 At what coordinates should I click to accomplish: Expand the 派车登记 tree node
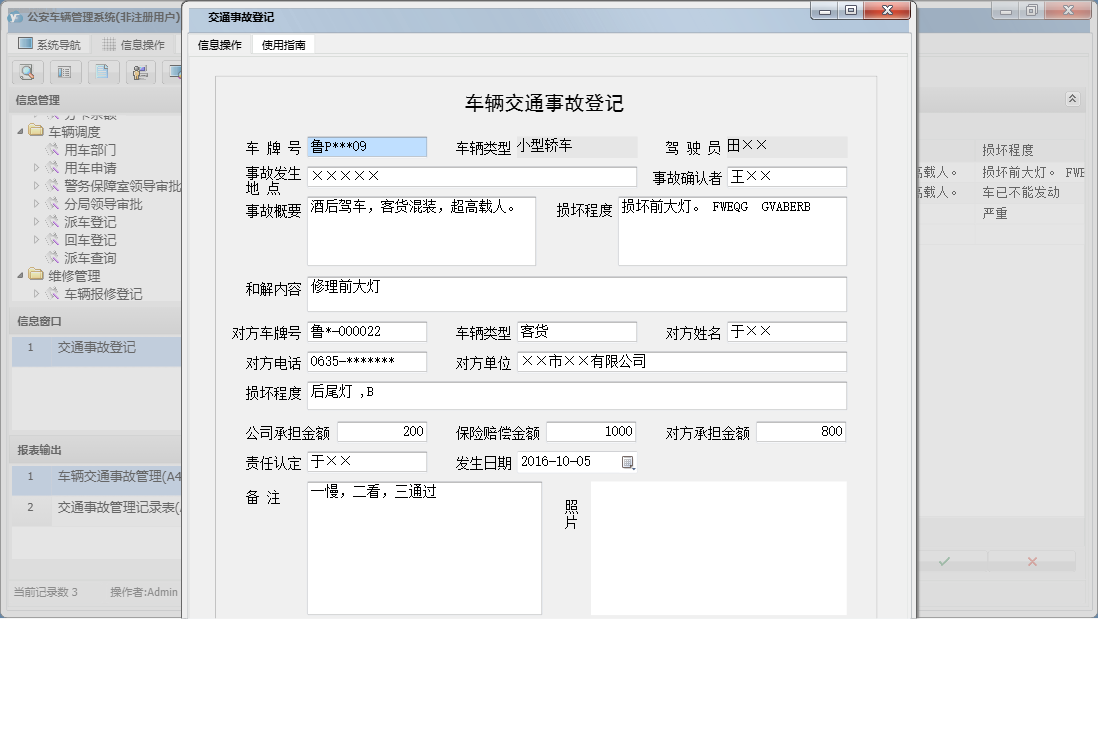(36, 221)
